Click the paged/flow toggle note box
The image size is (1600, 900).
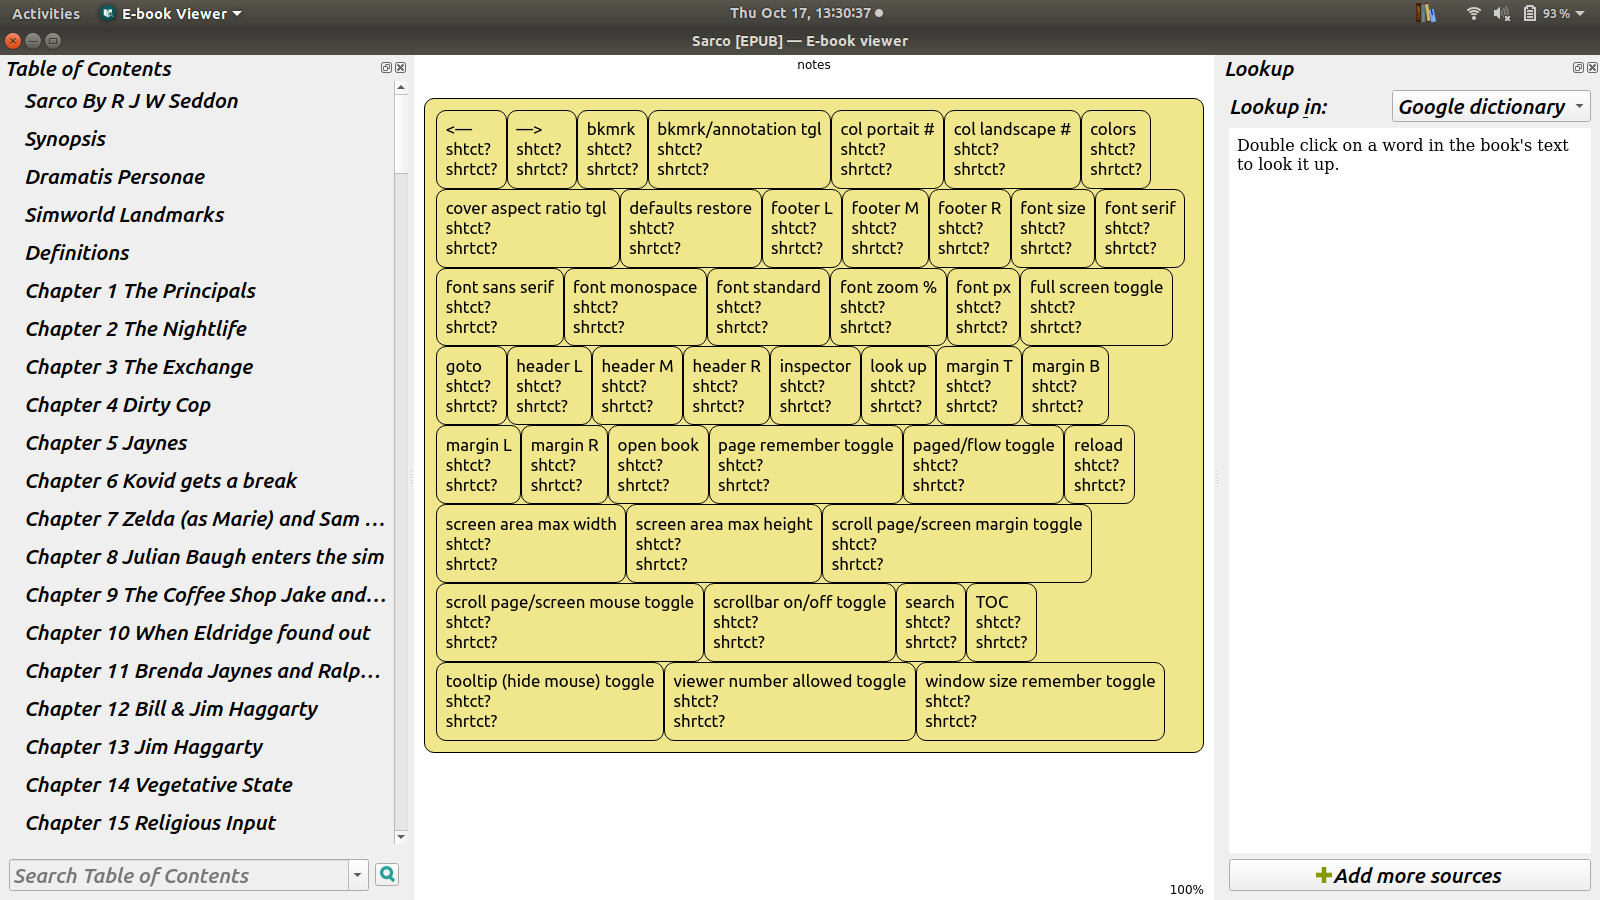[983, 465]
